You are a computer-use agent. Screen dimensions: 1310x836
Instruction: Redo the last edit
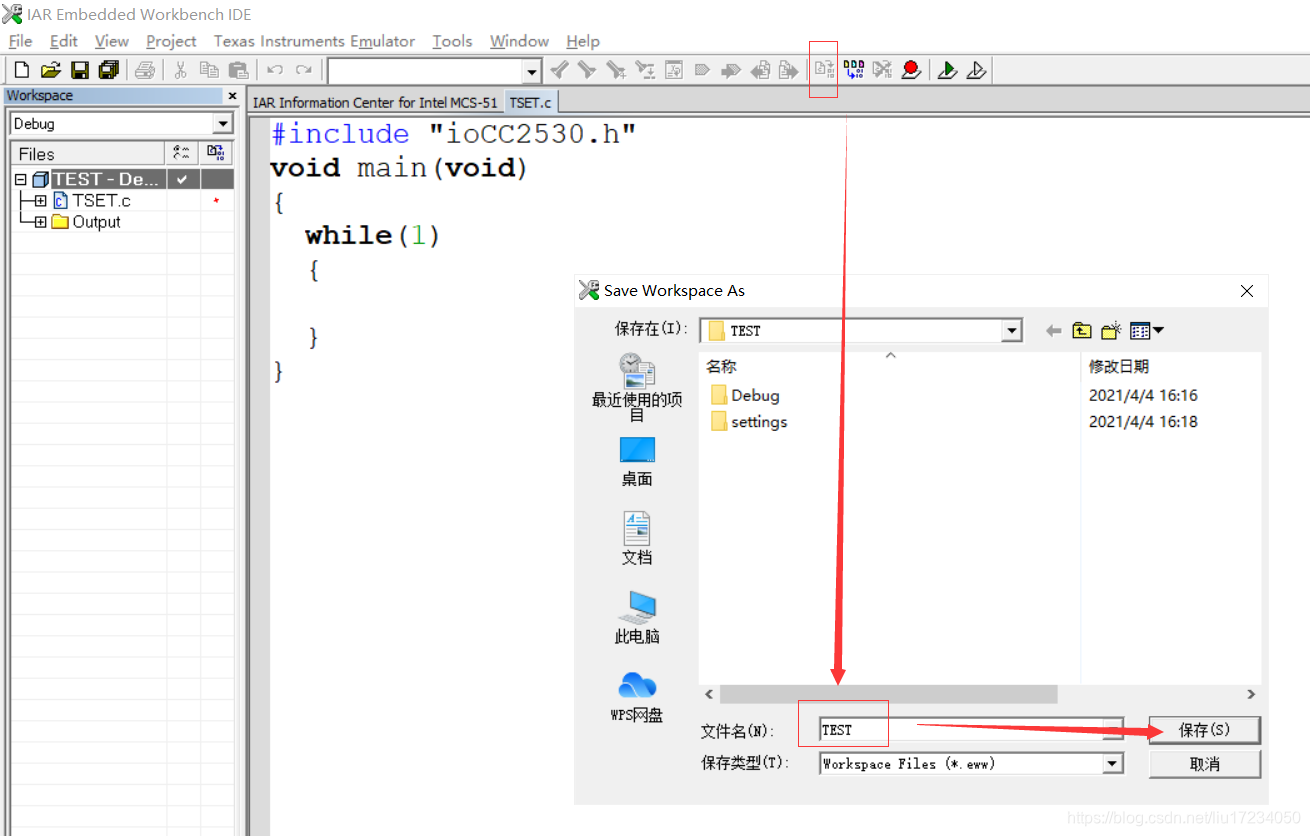(x=304, y=70)
